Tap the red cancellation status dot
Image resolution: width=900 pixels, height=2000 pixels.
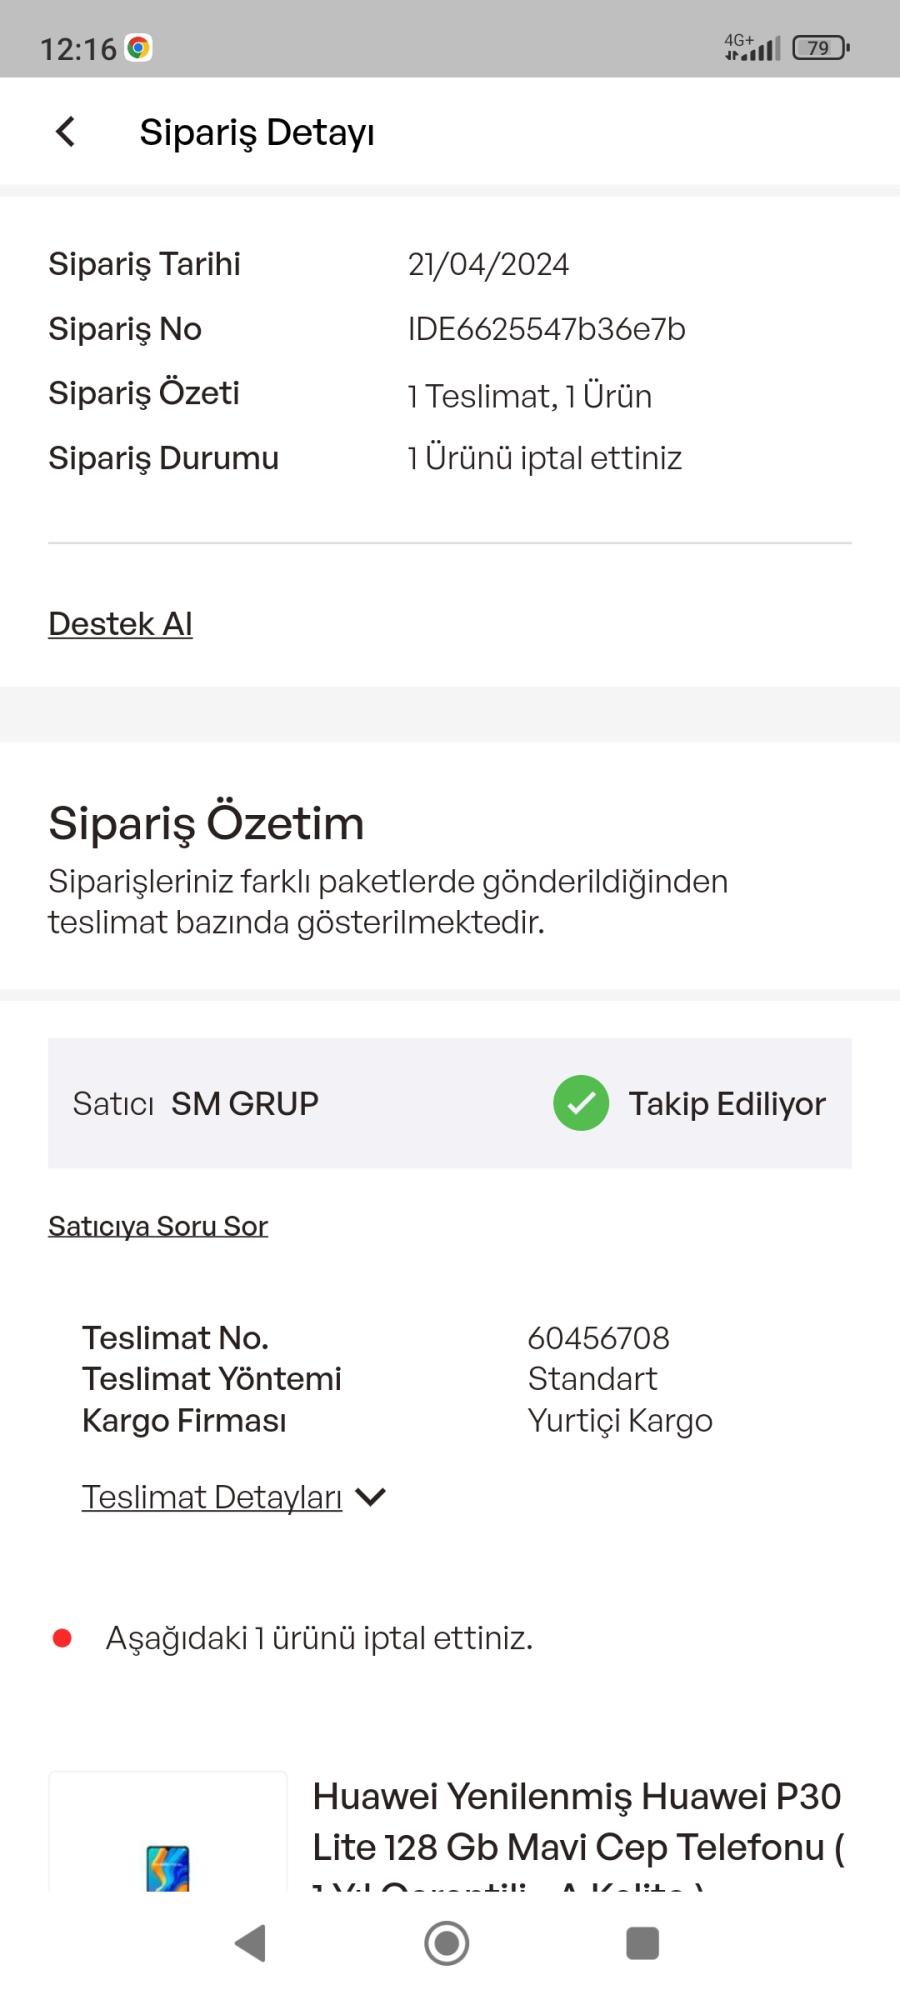click(62, 1638)
